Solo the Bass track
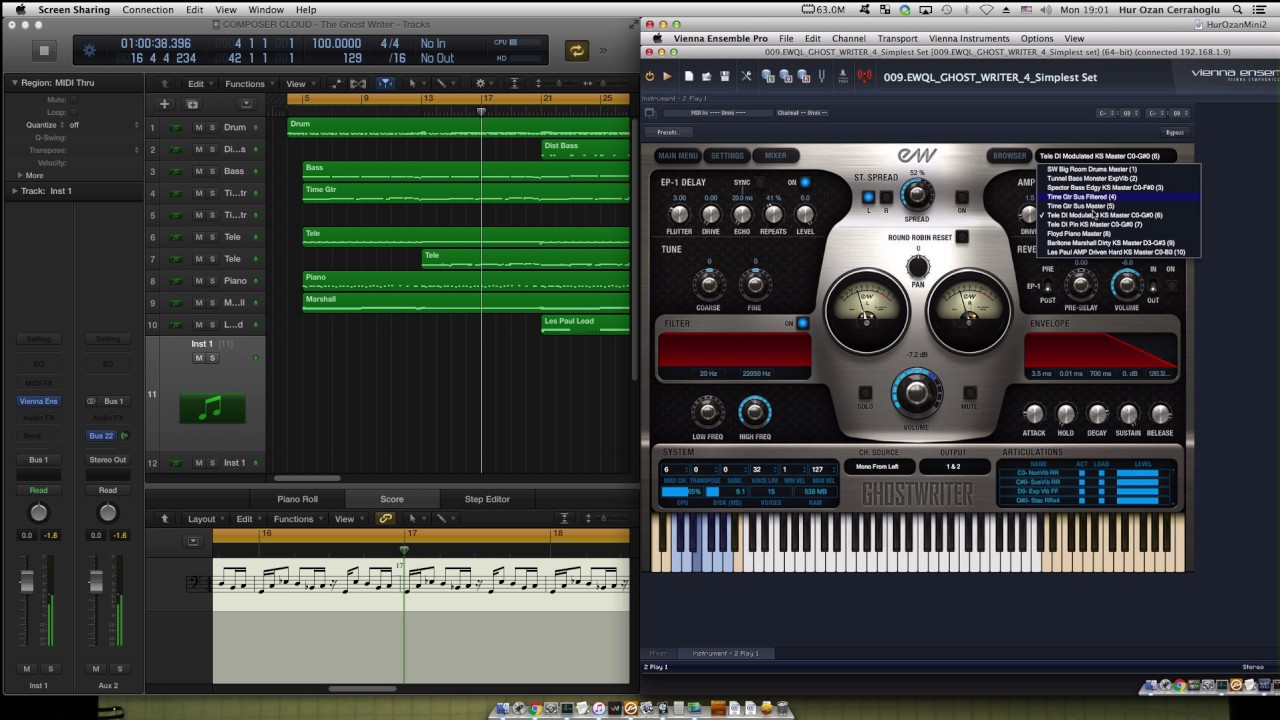The height and width of the screenshot is (720, 1280). point(212,171)
